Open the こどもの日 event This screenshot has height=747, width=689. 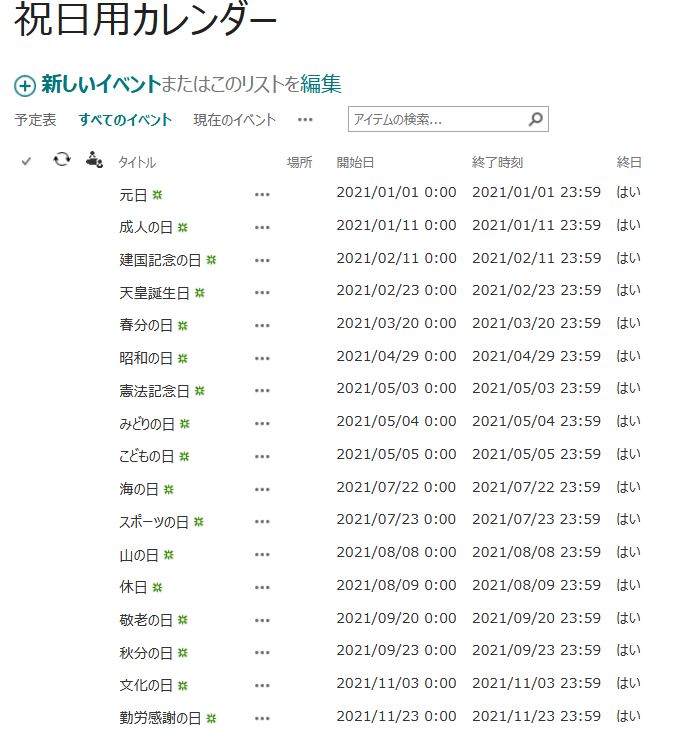point(147,457)
